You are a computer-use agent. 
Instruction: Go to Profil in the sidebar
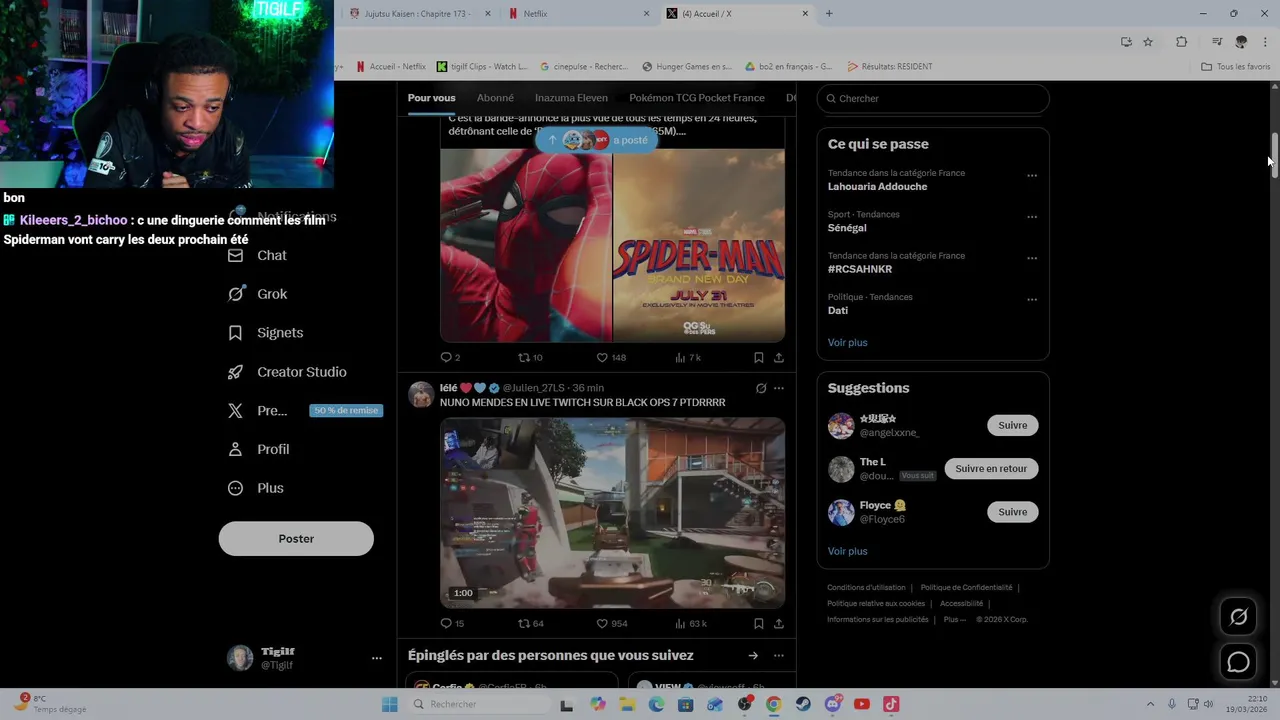[x=258, y=449]
